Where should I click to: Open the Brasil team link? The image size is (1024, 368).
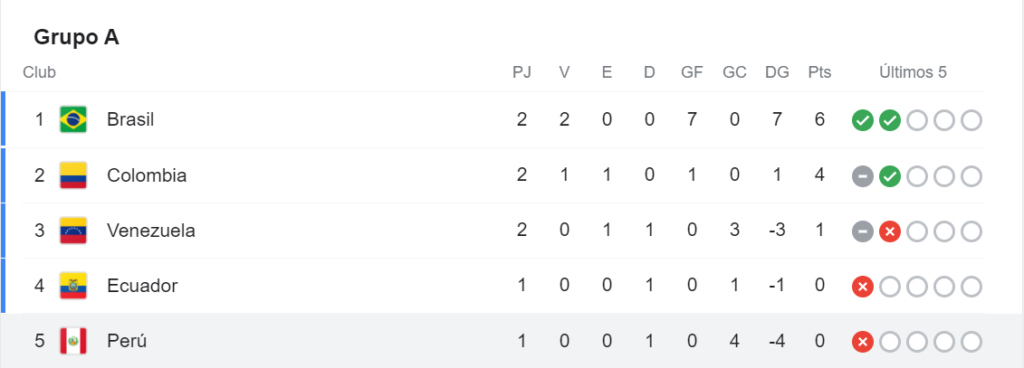point(131,120)
